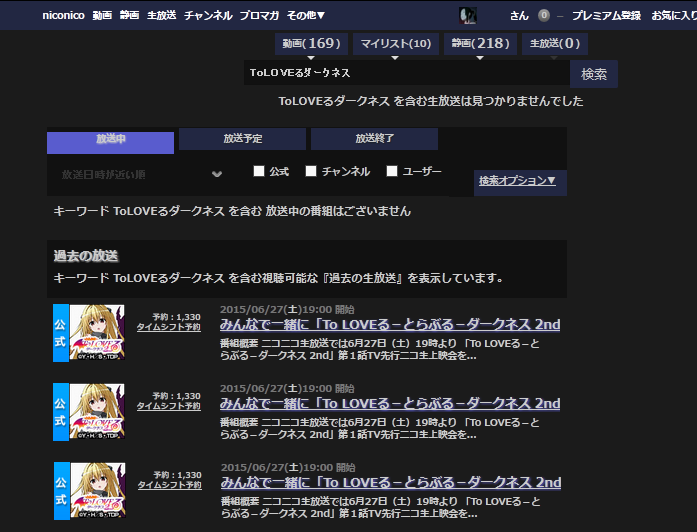Toggle the 公式 filter checkbox

pyautogui.click(x=259, y=171)
